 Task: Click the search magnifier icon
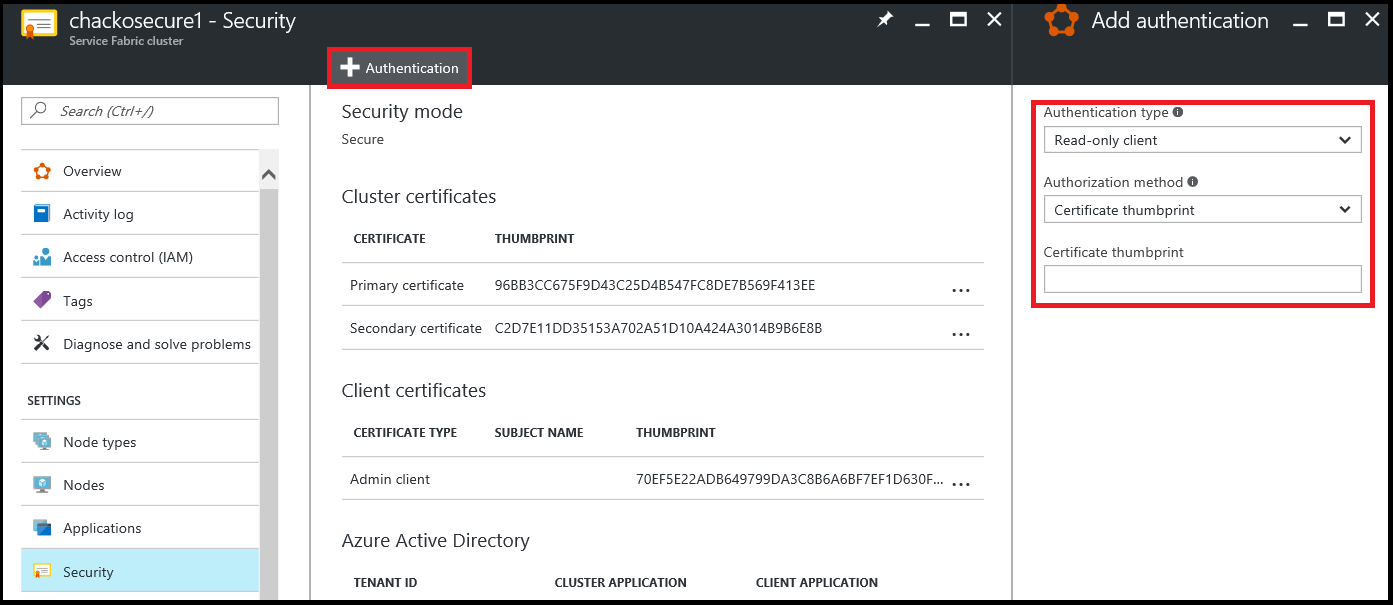40,111
